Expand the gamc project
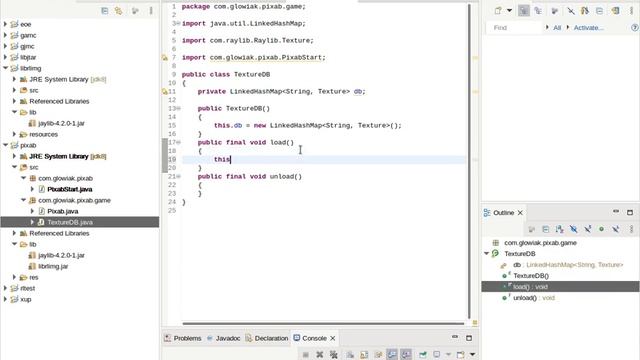Screen dimensions: 640x360 tap(5, 36)
